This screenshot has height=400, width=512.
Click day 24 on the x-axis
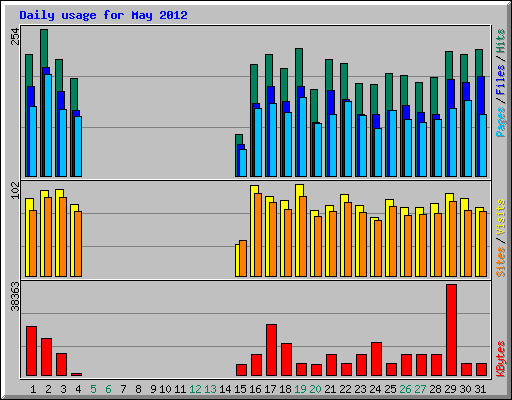pyautogui.click(x=375, y=389)
